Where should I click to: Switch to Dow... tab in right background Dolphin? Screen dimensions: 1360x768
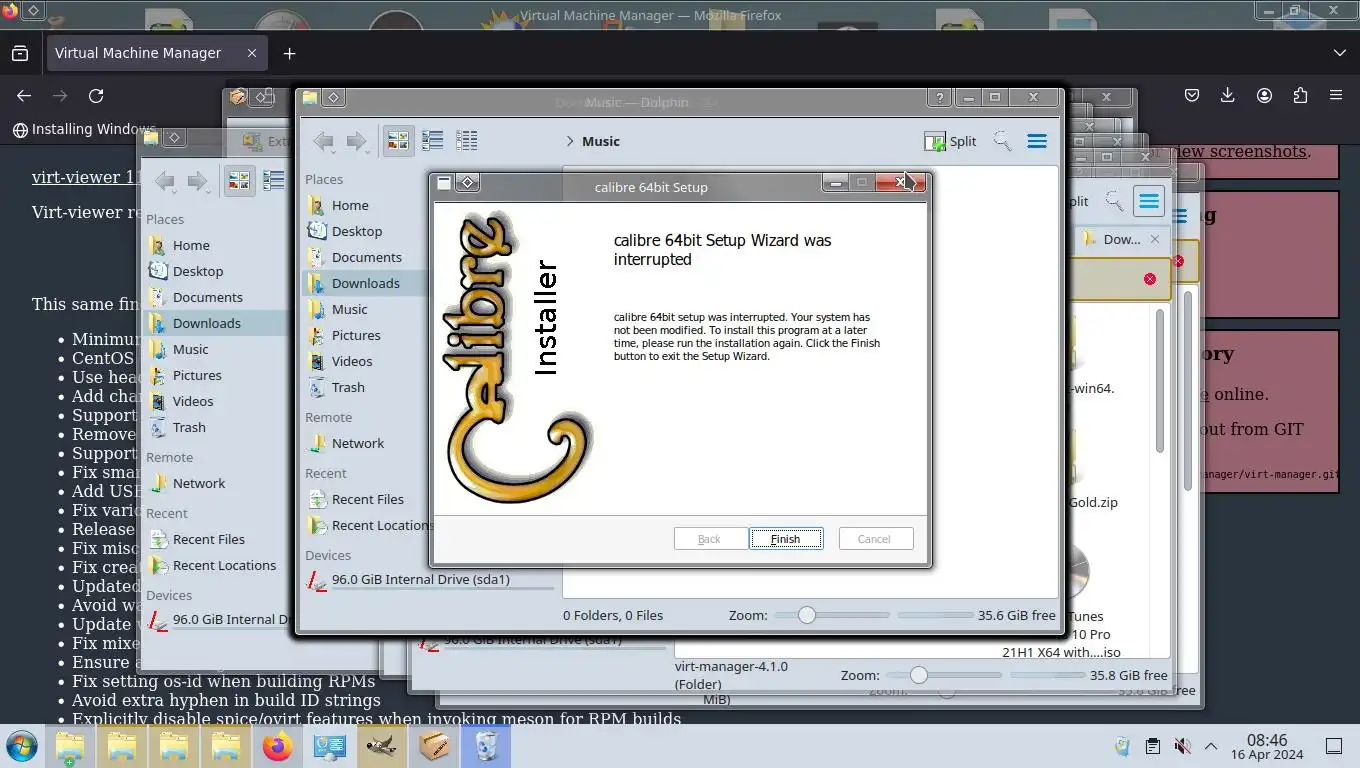tap(1121, 239)
